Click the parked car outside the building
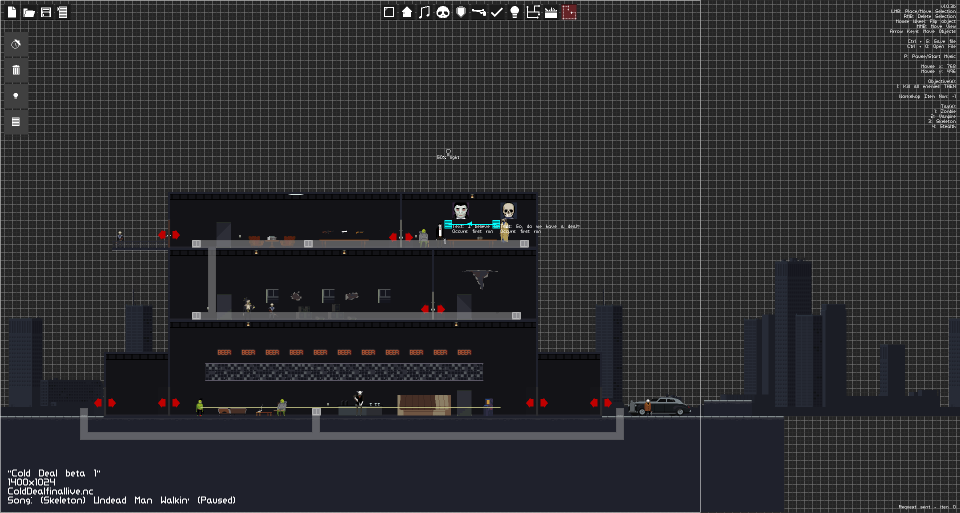960x513 pixels. click(660, 405)
